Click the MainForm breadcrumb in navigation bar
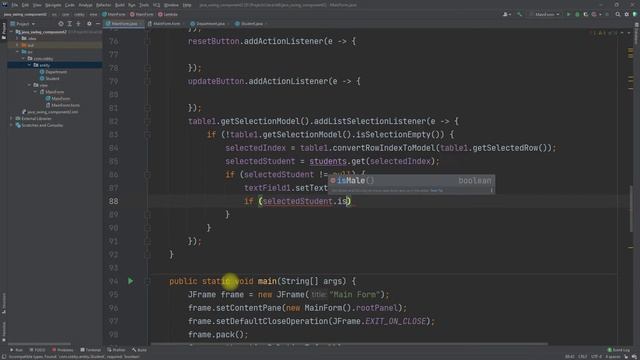Image resolution: width=640 pixels, height=360 pixels. tap(113, 14)
